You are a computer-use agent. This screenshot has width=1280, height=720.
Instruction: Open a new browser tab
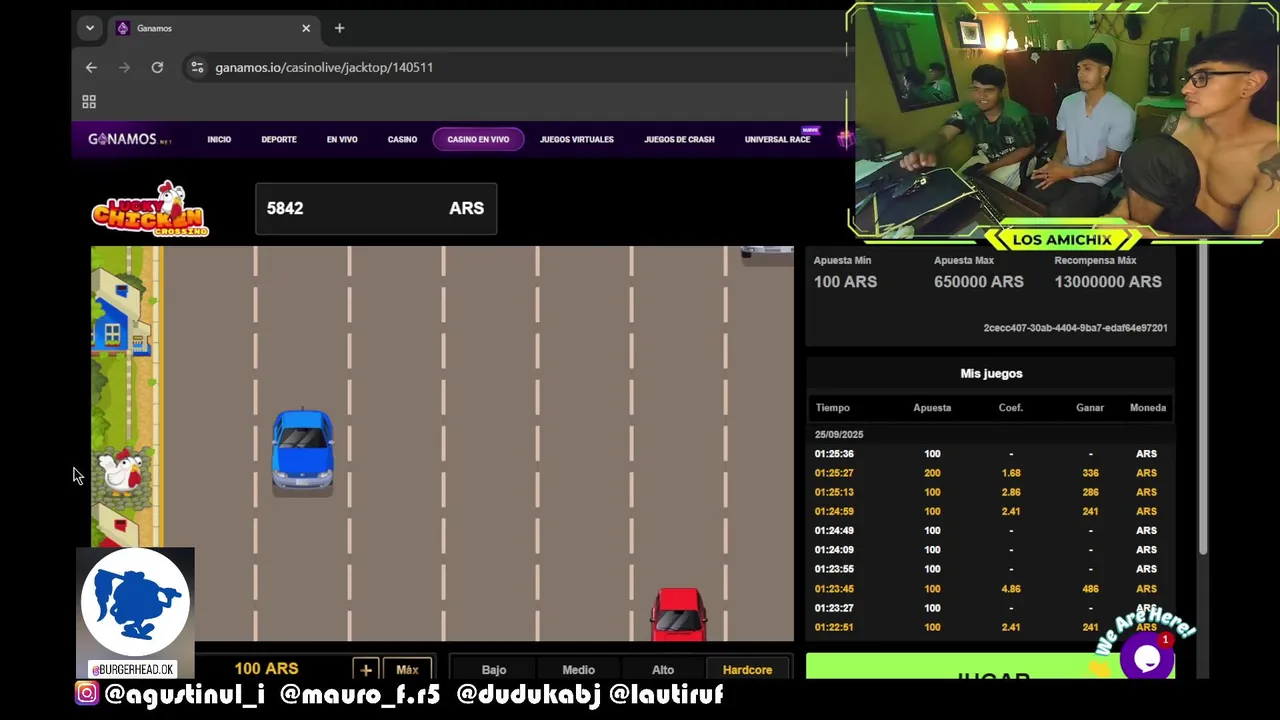click(x=339, y=28)
